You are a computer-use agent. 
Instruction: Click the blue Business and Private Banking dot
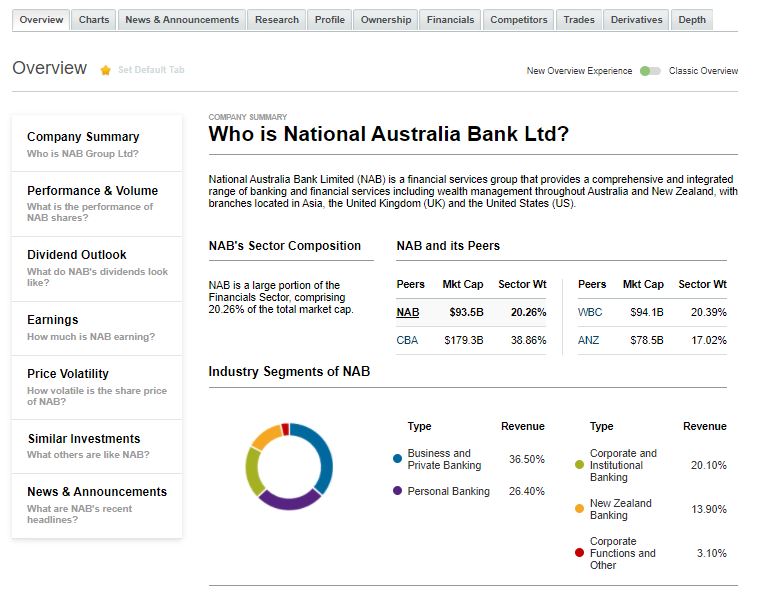click(397, 459)
